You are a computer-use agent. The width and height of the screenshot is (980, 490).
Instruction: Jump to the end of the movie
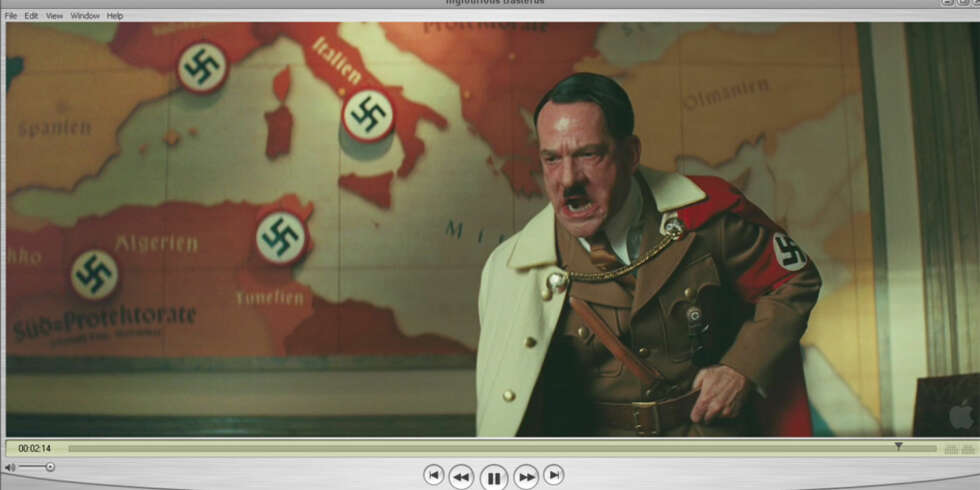pos(554,475)
